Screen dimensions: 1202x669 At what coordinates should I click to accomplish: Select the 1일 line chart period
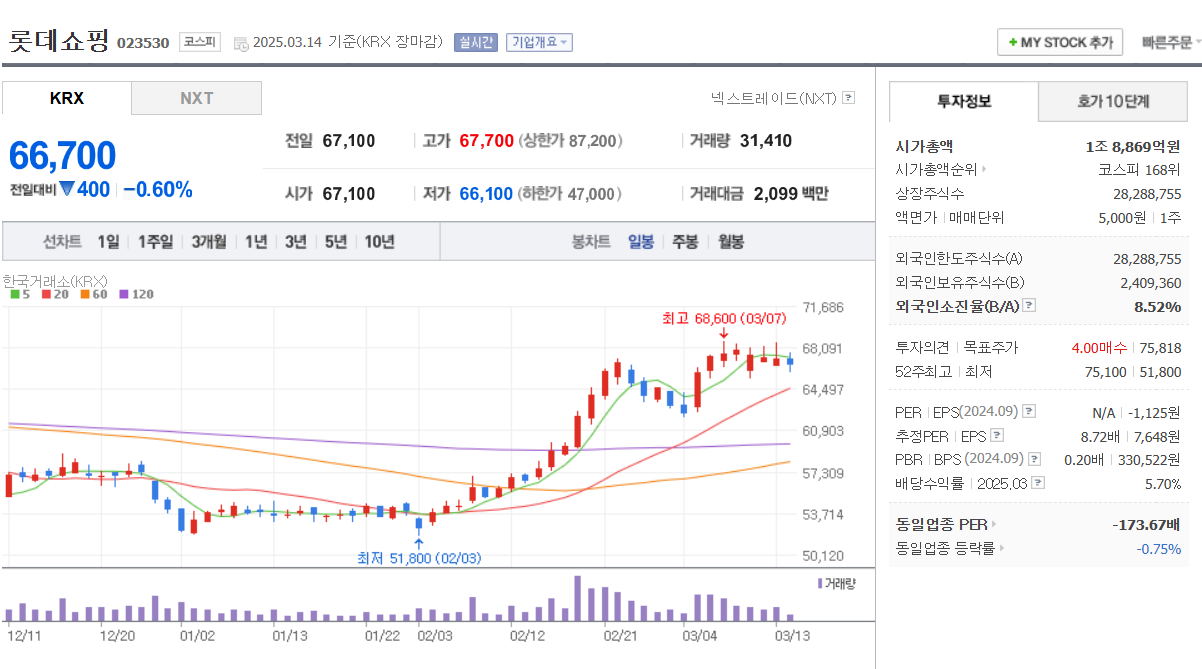pyautogui.click(x=108, y=242)
